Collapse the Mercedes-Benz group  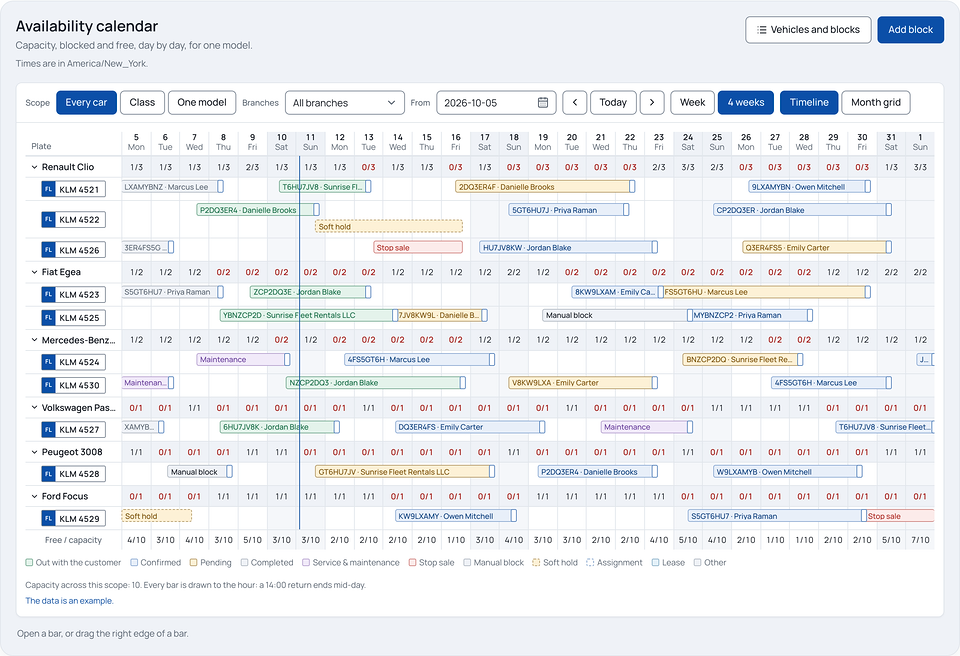click(34, 340)
